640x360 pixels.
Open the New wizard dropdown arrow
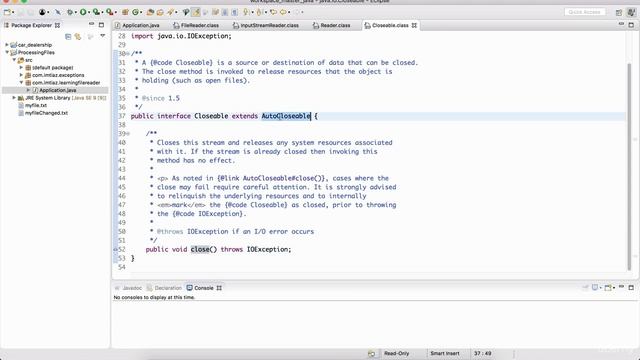point(13,12)
